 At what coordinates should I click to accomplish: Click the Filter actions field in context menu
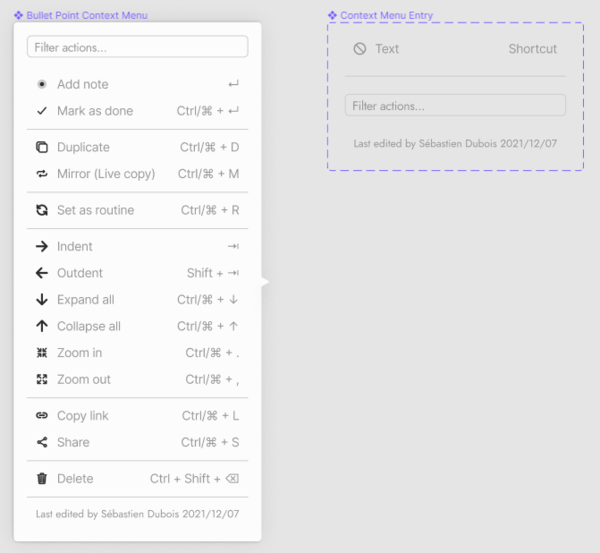tap(137, 47)
